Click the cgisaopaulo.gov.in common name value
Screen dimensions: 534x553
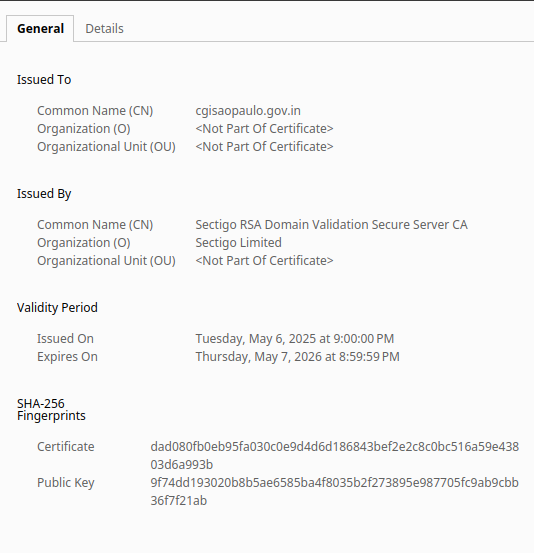pyautogui.click(x=248, y=111)
